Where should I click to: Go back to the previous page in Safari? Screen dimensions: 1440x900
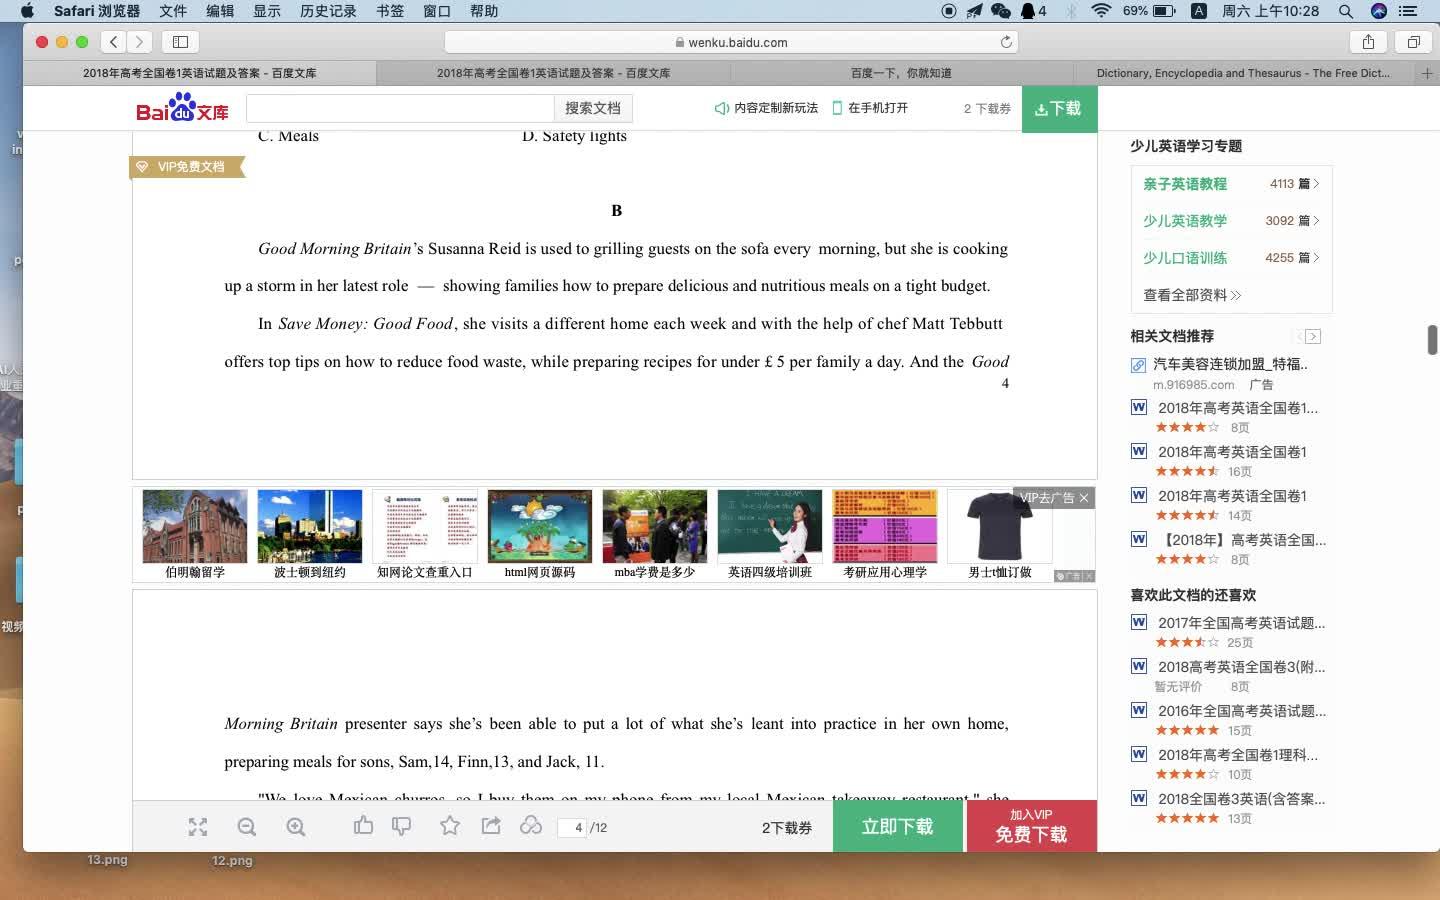point(114,42)
